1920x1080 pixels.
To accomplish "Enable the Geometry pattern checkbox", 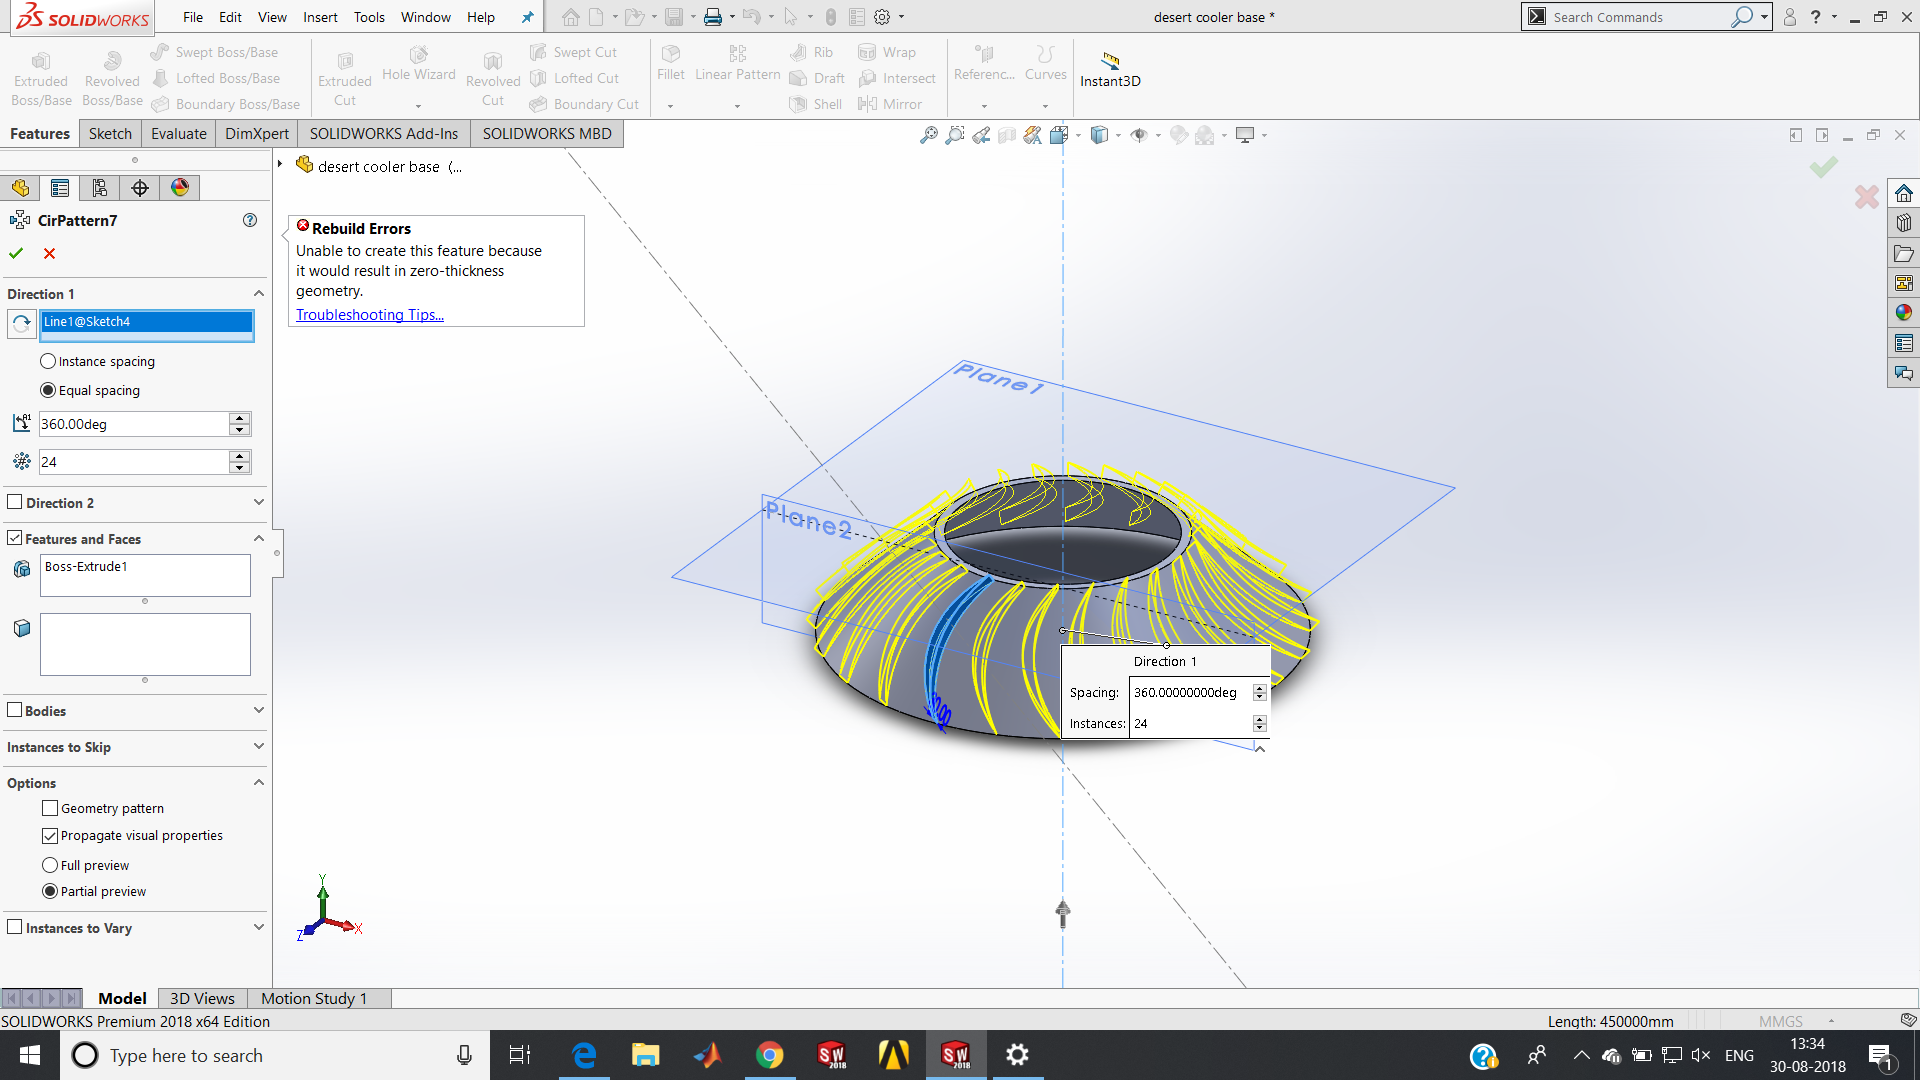I will tap(50, 808).
